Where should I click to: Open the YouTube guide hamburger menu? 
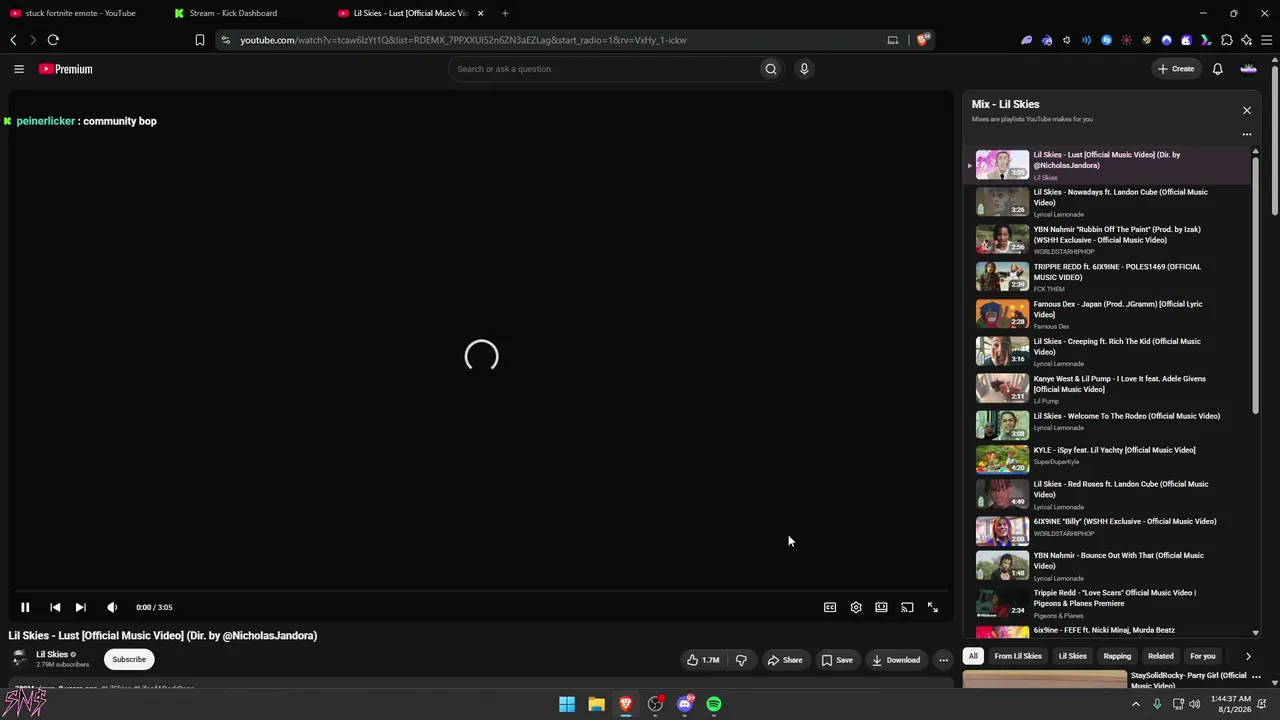19,69
